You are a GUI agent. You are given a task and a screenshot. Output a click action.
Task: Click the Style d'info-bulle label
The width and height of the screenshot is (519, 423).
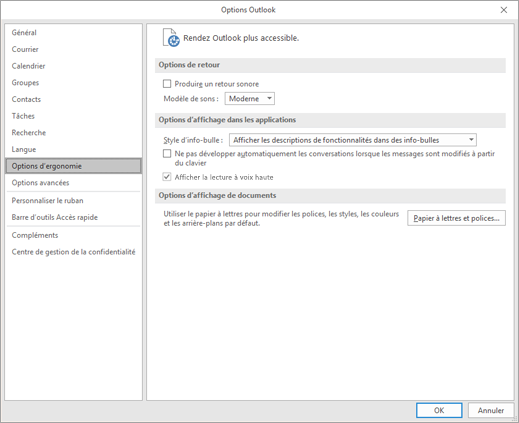click(193, 140)
